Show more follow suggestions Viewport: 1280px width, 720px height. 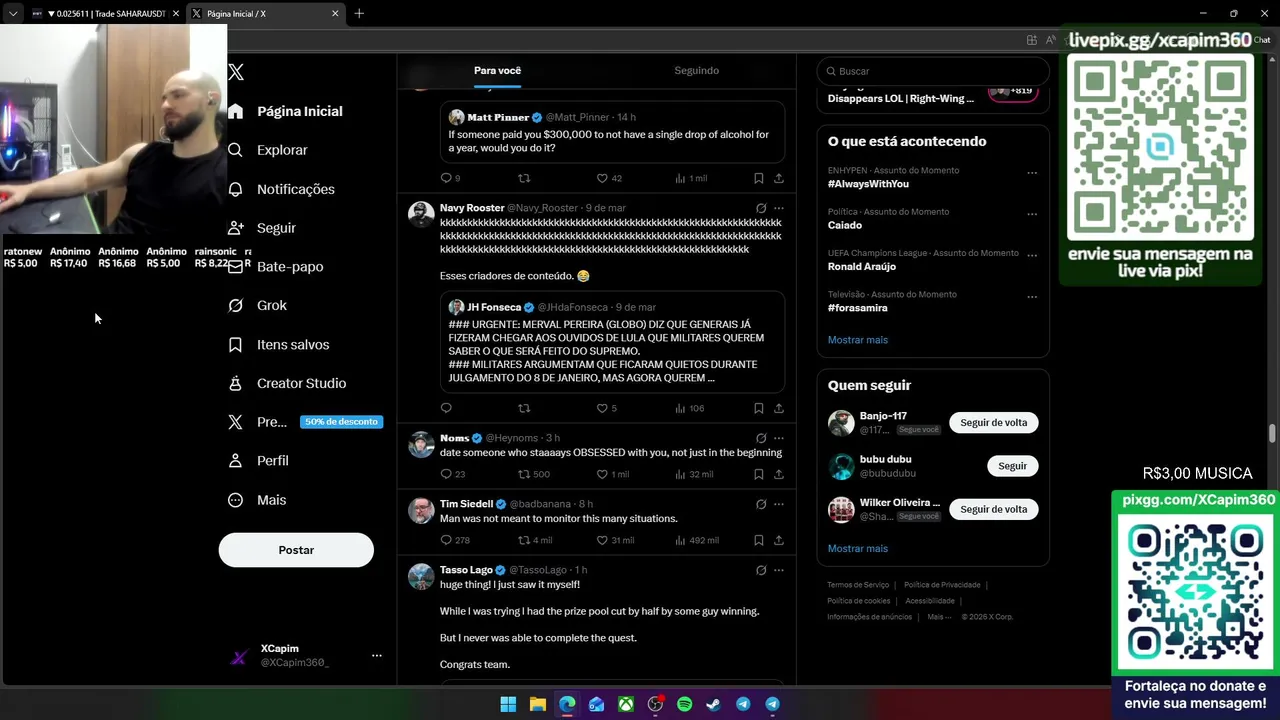click(857, 549)
